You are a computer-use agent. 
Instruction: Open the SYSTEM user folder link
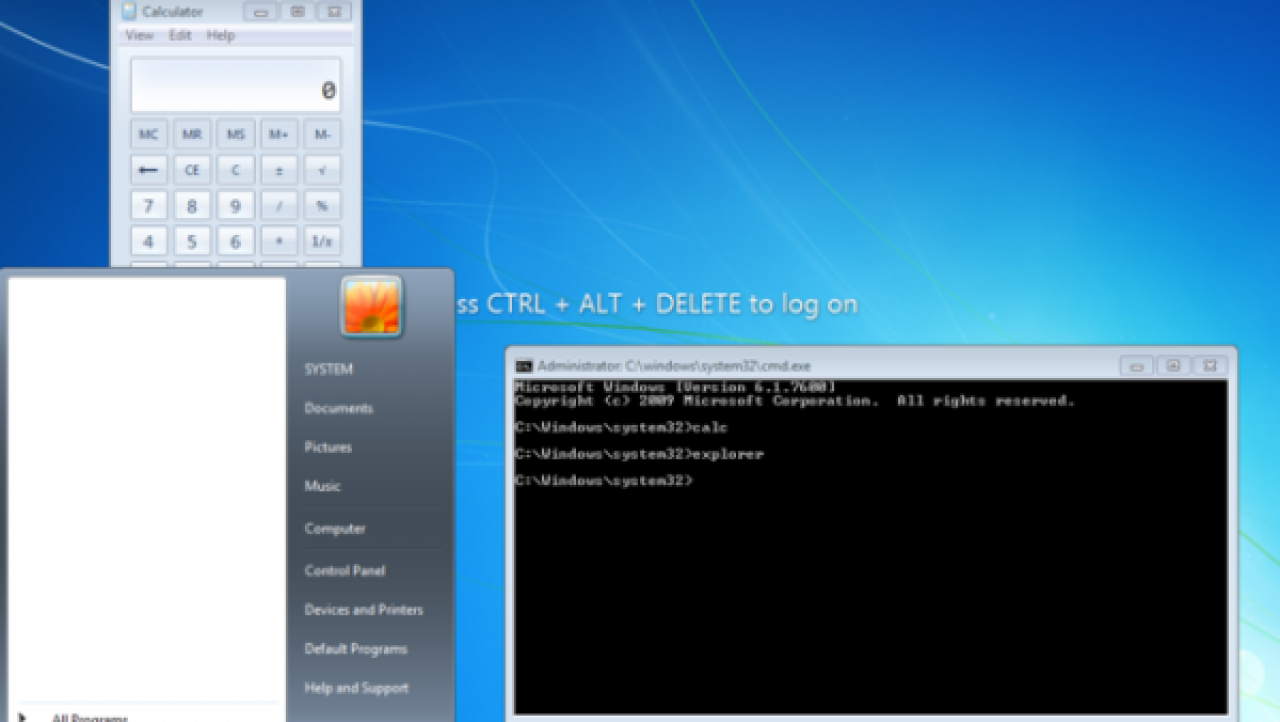[329, 369]
